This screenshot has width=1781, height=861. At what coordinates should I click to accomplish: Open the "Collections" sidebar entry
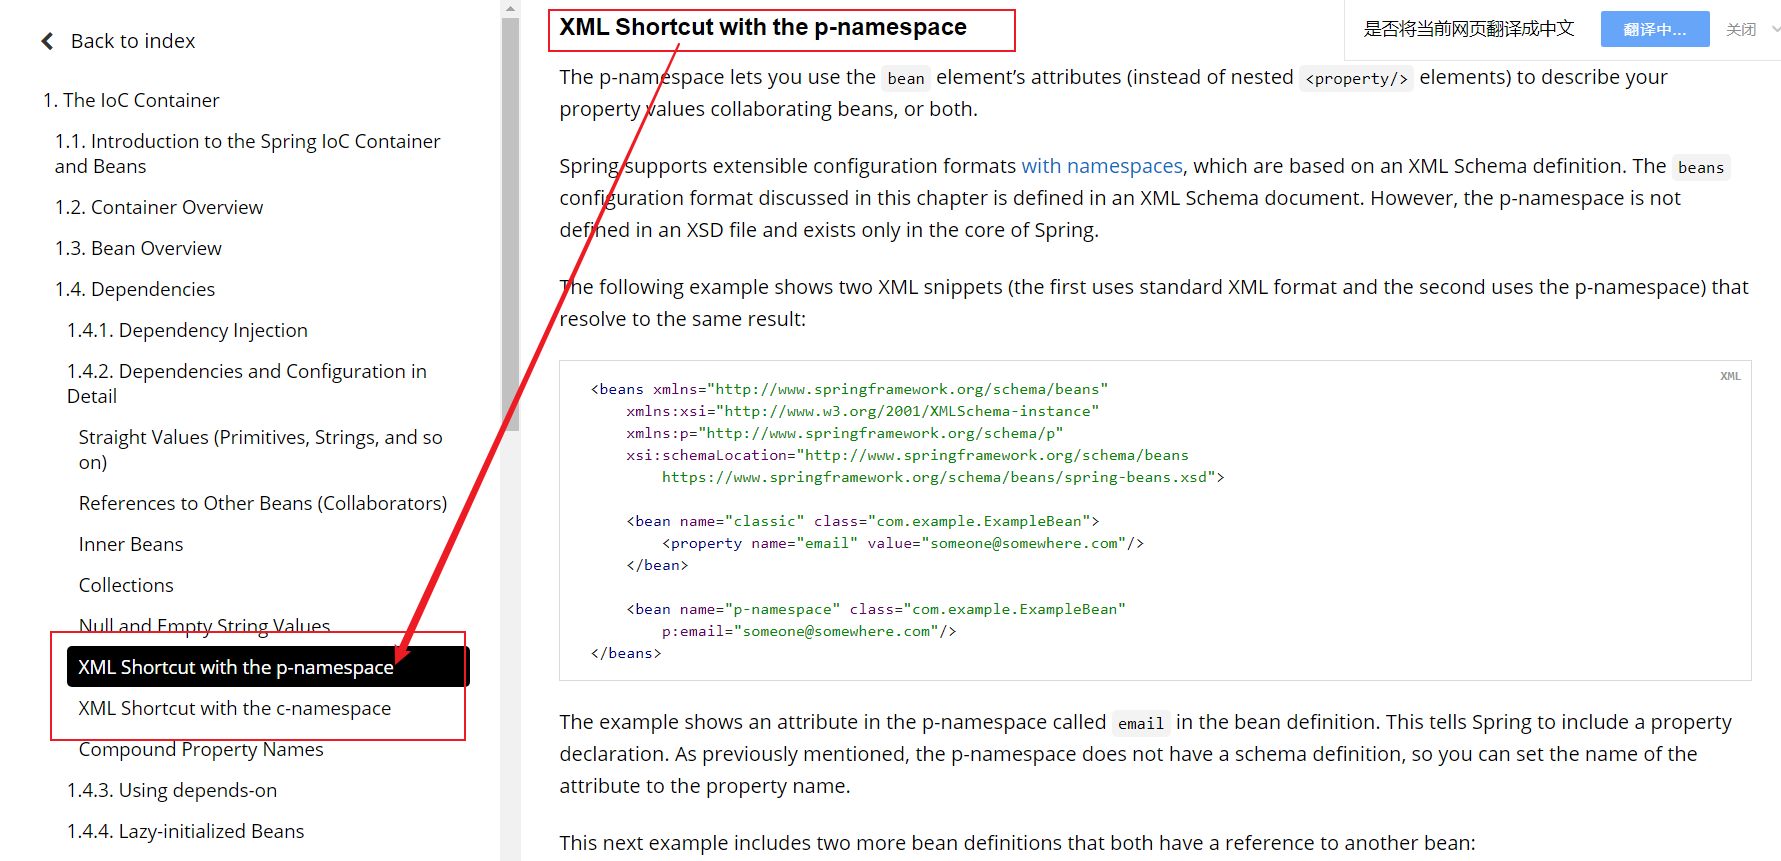126,585
